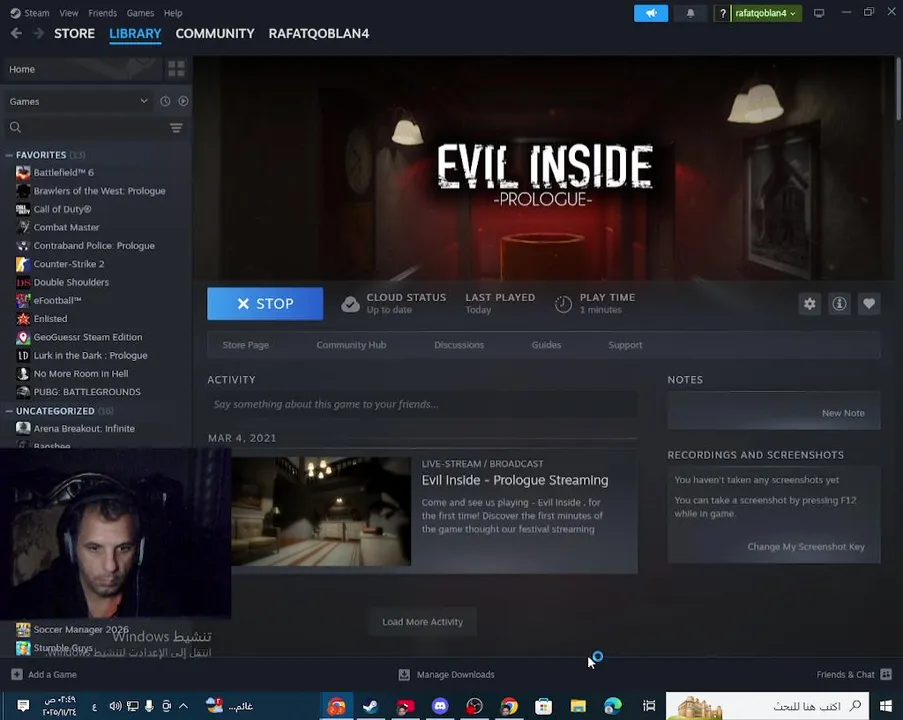Open the Friends & Chat icon
The image size is (903, 720).
tap(886, 674)
